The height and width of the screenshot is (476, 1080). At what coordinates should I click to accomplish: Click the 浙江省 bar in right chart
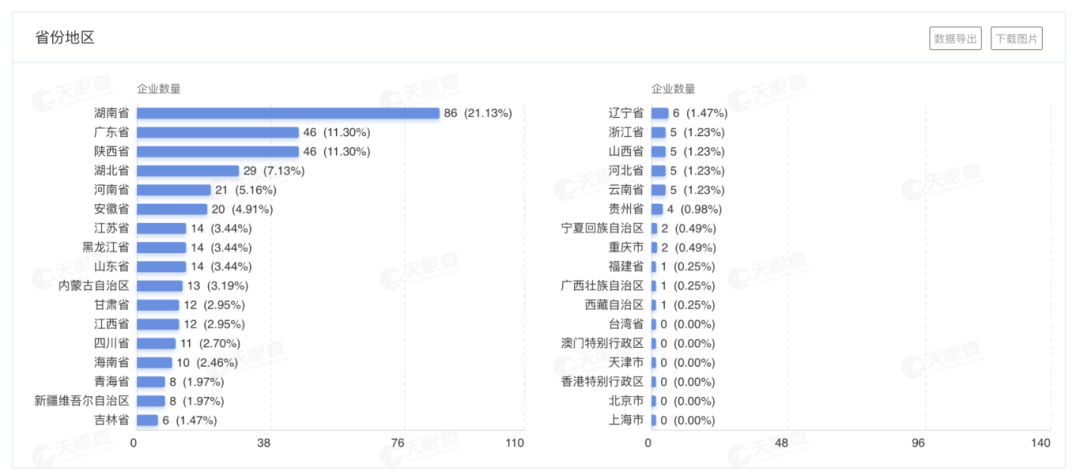click(658, 132)
